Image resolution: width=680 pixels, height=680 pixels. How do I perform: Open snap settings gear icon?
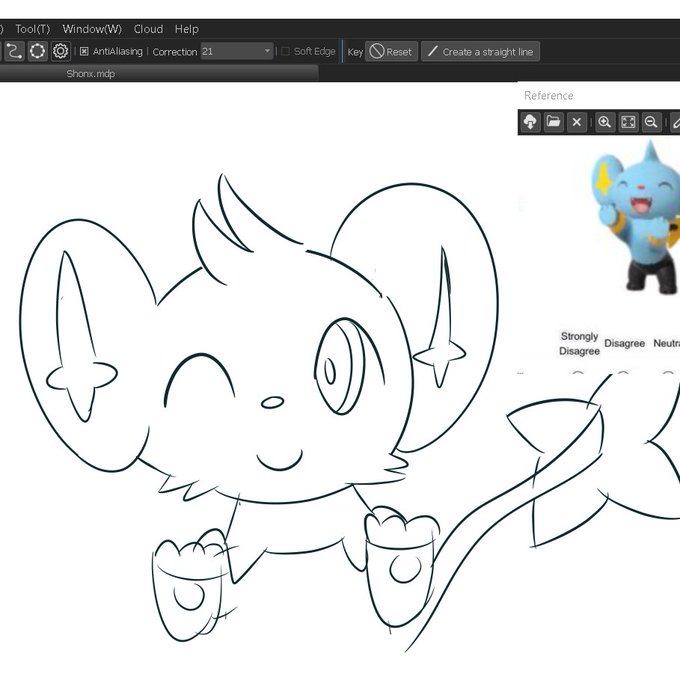60,51
